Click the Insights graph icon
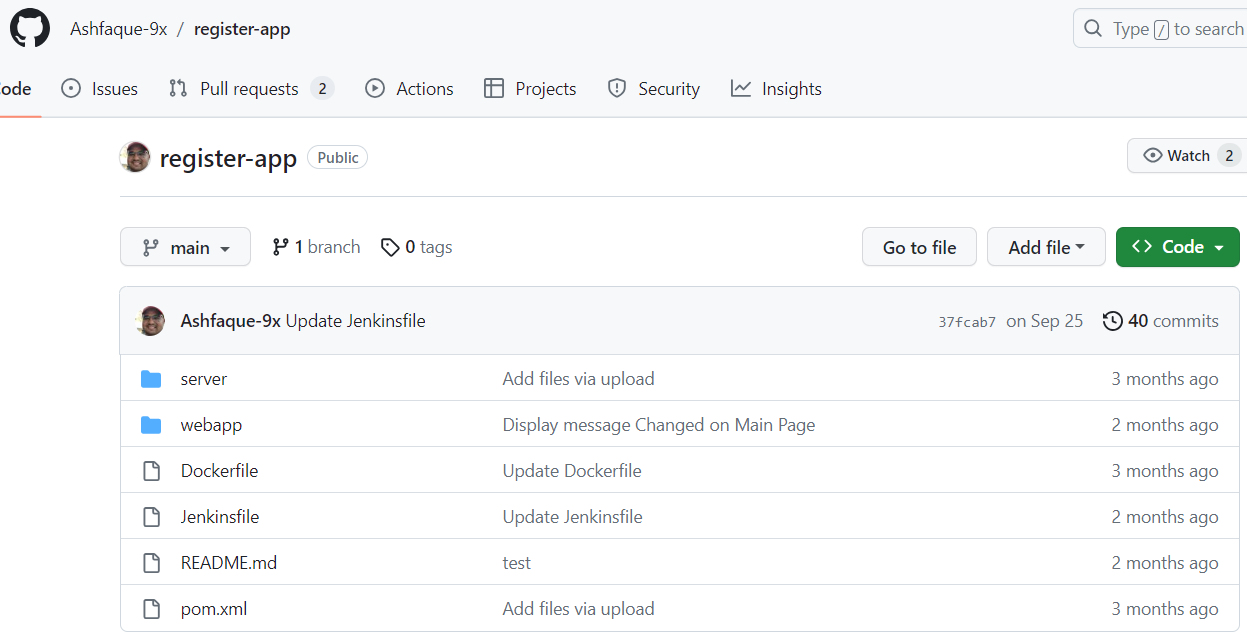1247x642 pixels. (x=741, y=88)
